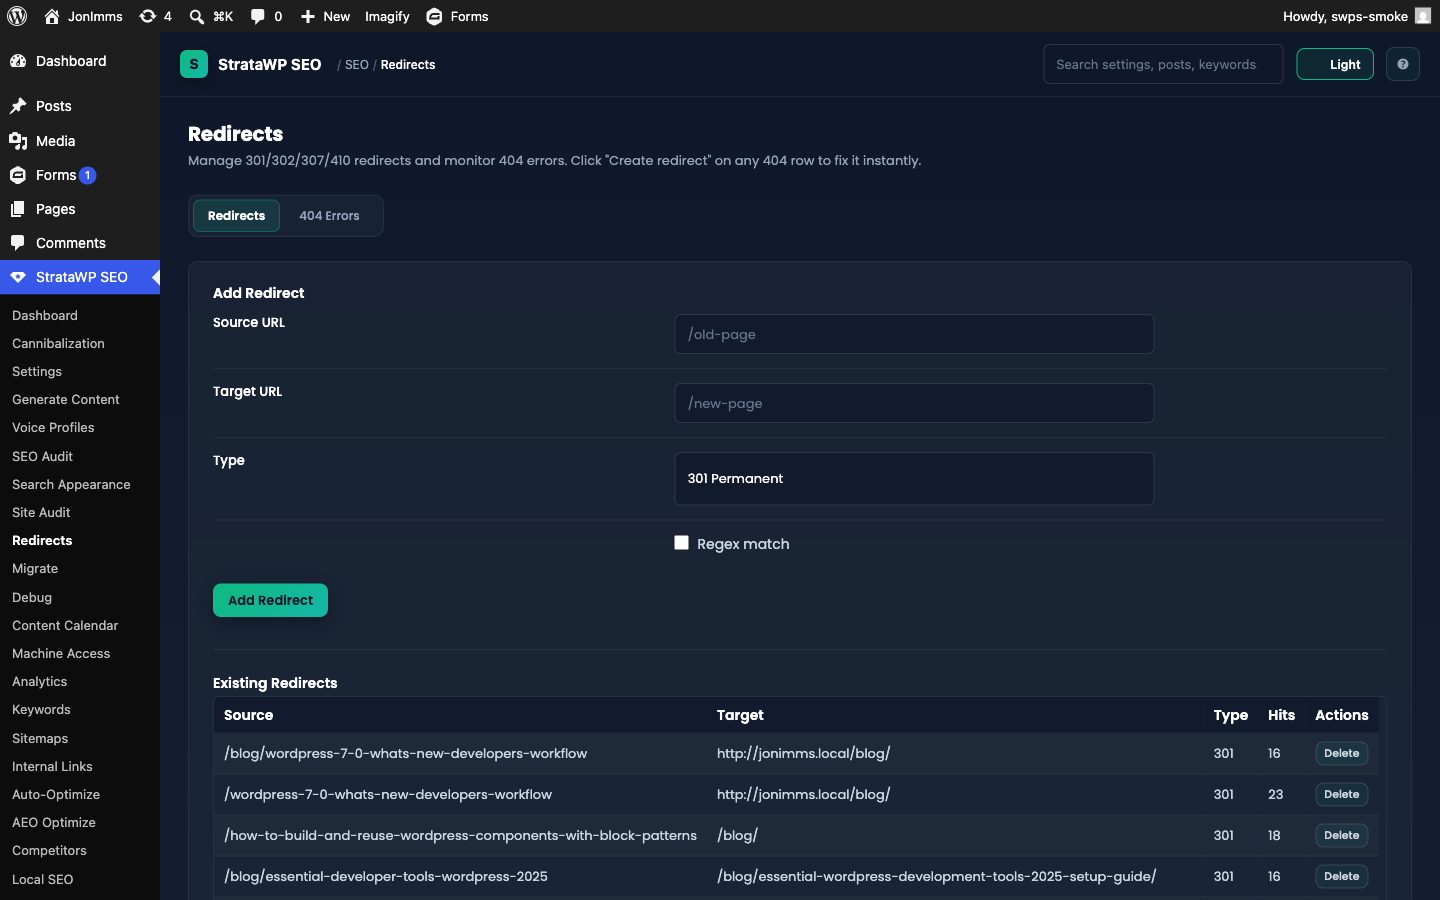
Task: Click the green S StrataWP logo
Action: tap(194, 64)
